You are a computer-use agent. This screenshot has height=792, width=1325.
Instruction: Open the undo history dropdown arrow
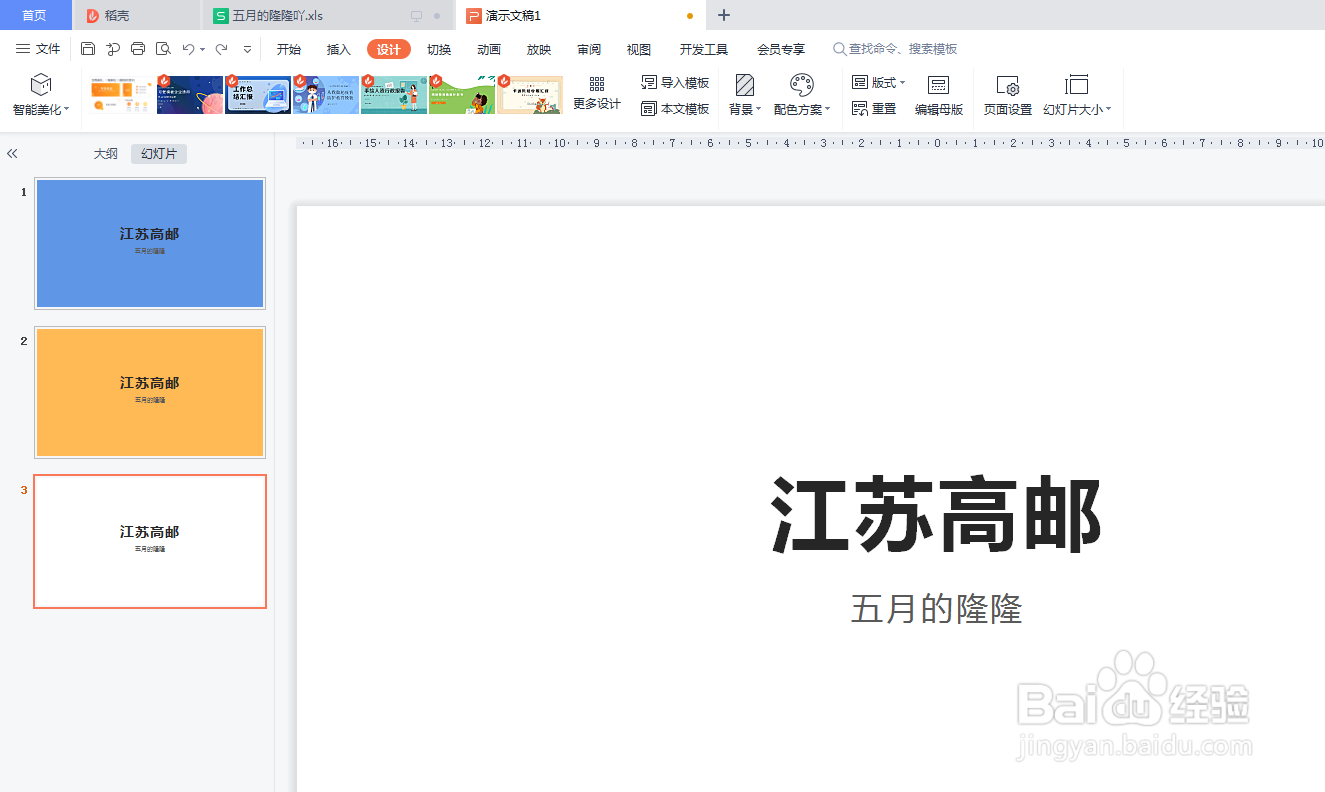202,49
